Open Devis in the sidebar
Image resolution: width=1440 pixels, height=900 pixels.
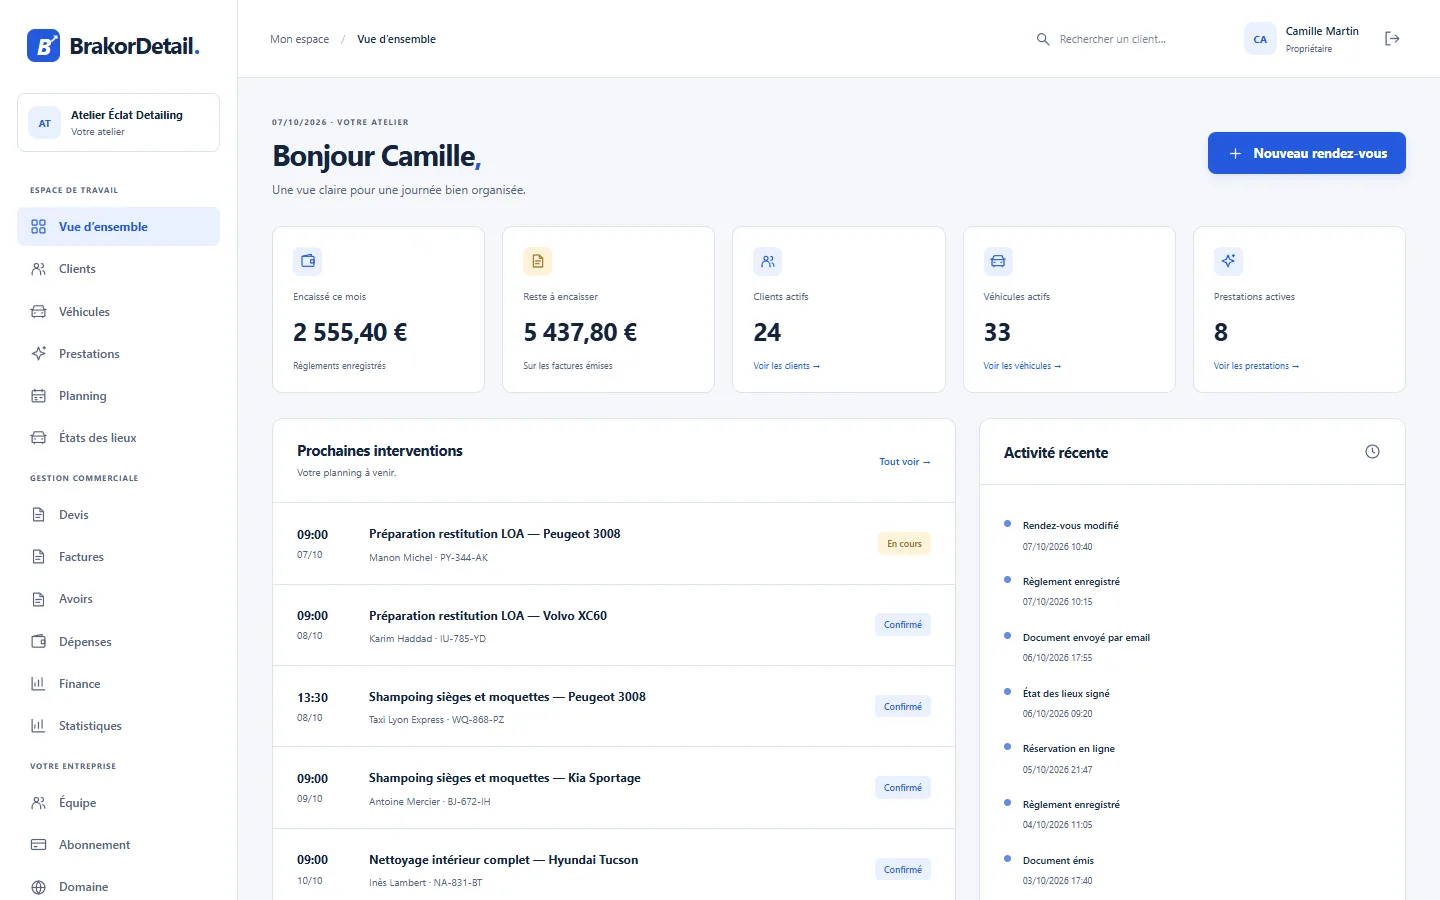click(x=118, y=515)
